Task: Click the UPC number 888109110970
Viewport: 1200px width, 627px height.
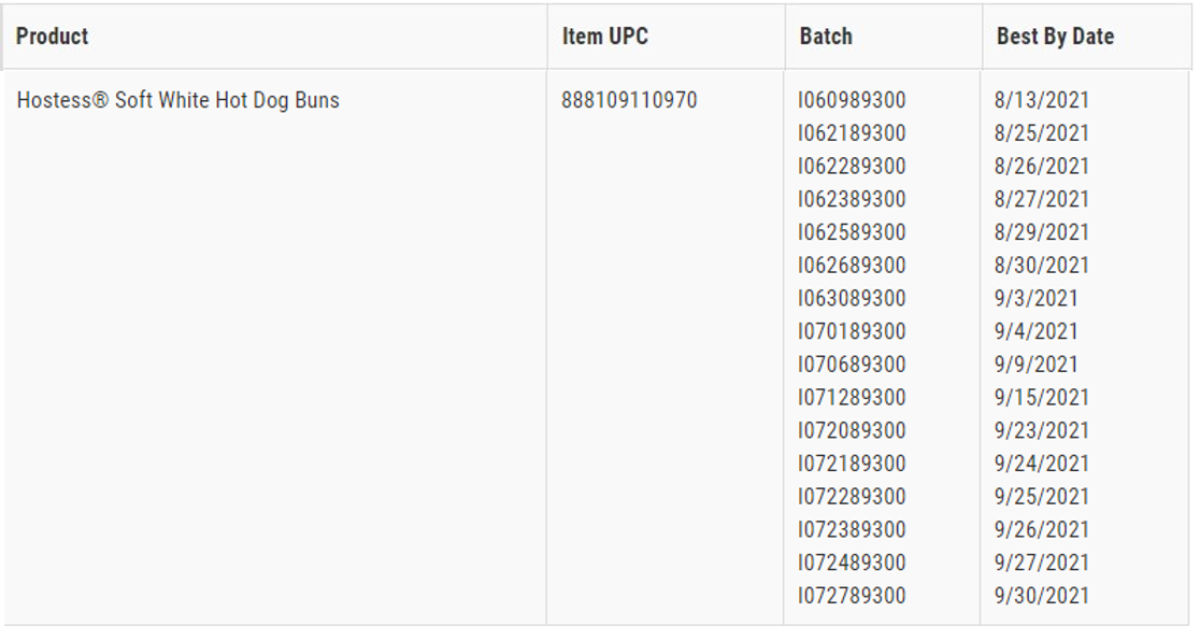Action: (x=629, y=100)
